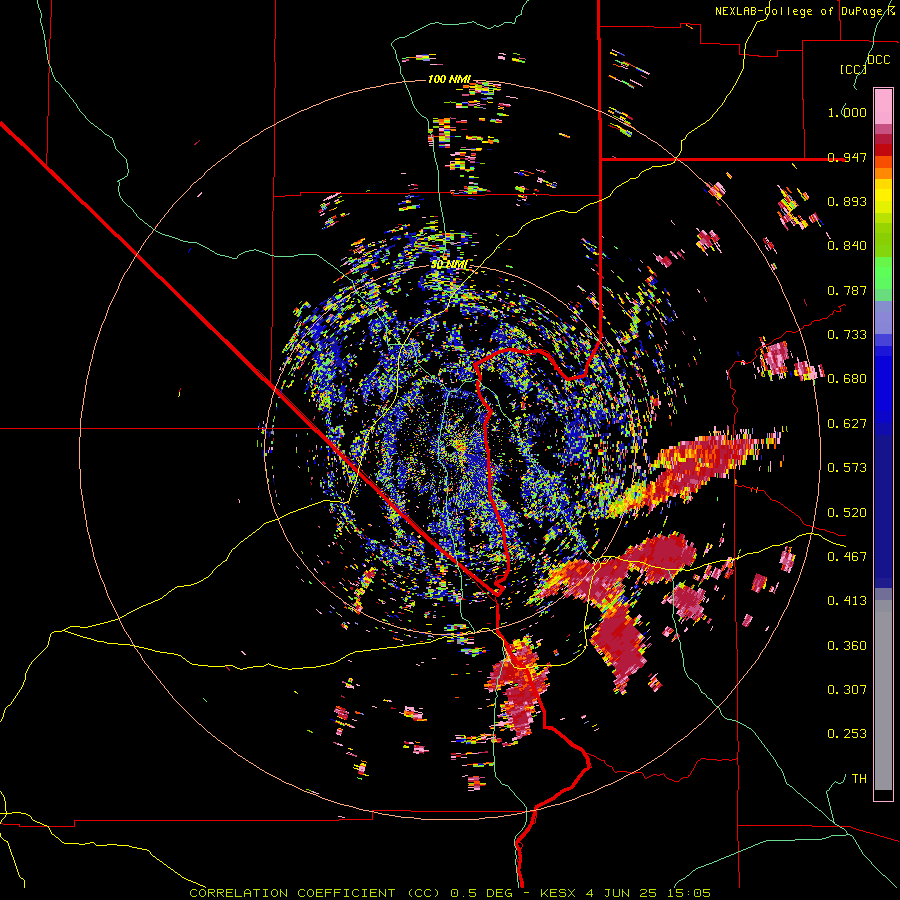Click the 50 NMI range ring label
900x900 pixels.
tap(449, 265)
